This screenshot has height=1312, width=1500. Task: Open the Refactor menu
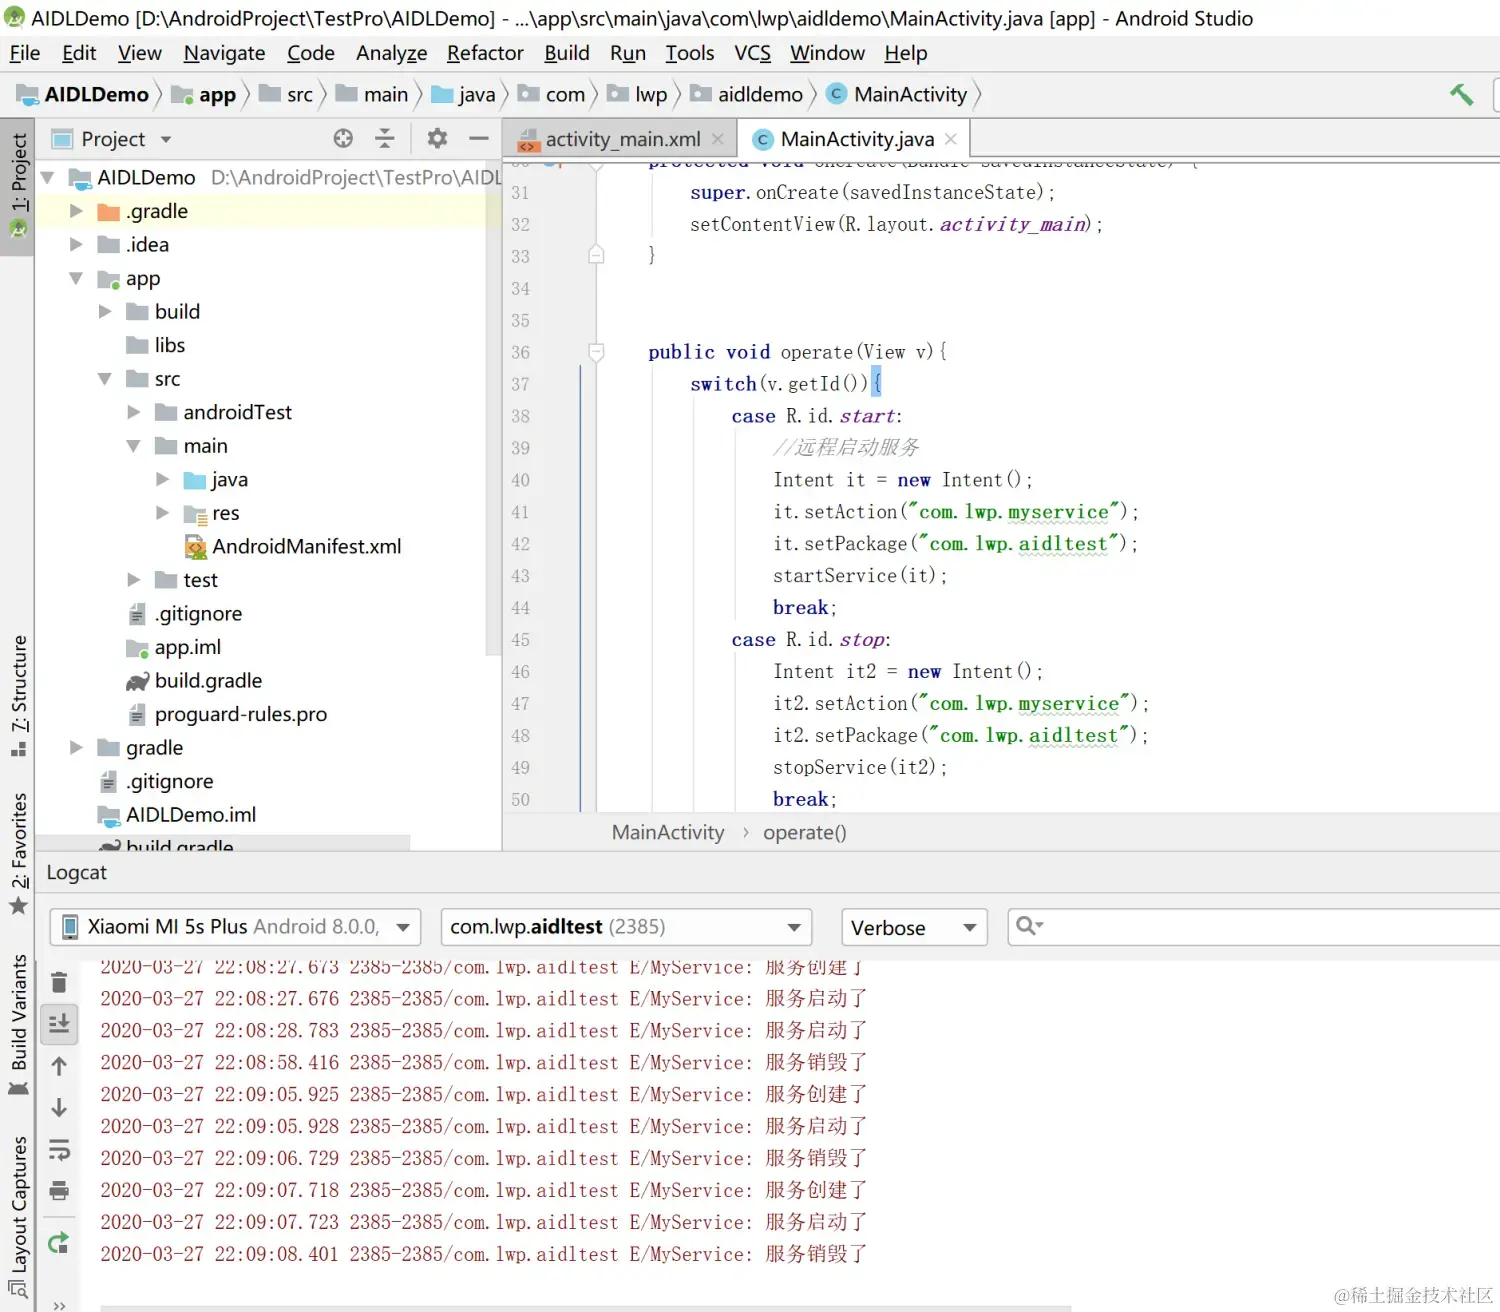485,53
